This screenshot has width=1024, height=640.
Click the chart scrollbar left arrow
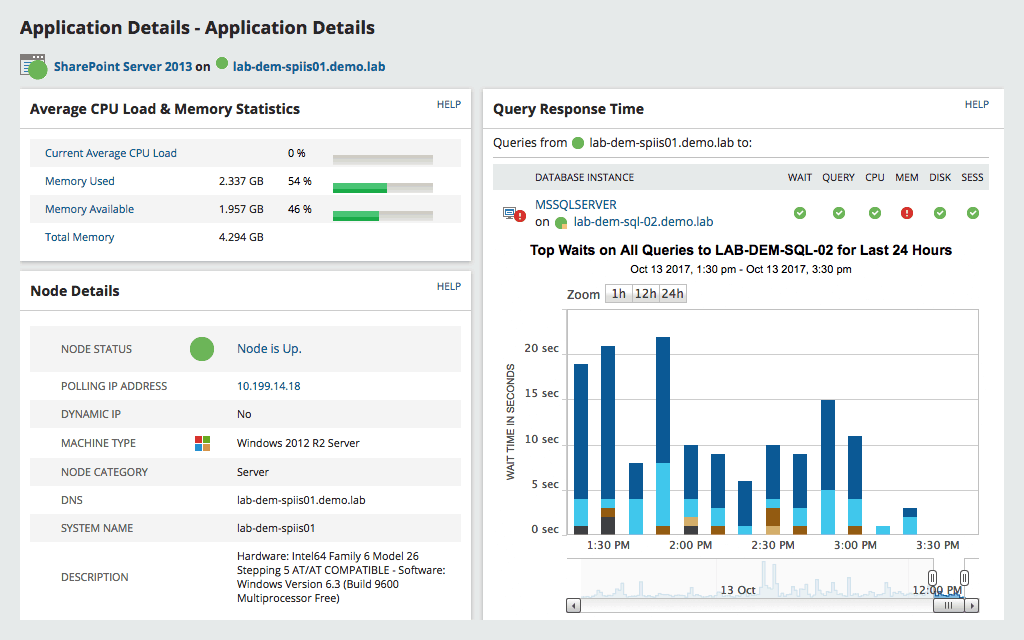click(573, 605)
